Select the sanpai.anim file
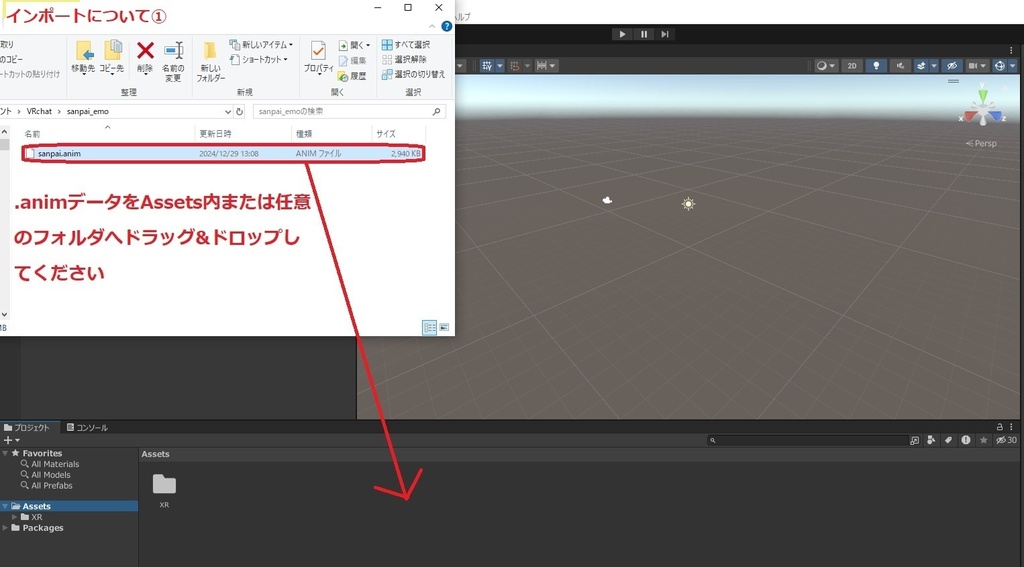The width and height of the screenshot is (1024, 567). (223, 154)
